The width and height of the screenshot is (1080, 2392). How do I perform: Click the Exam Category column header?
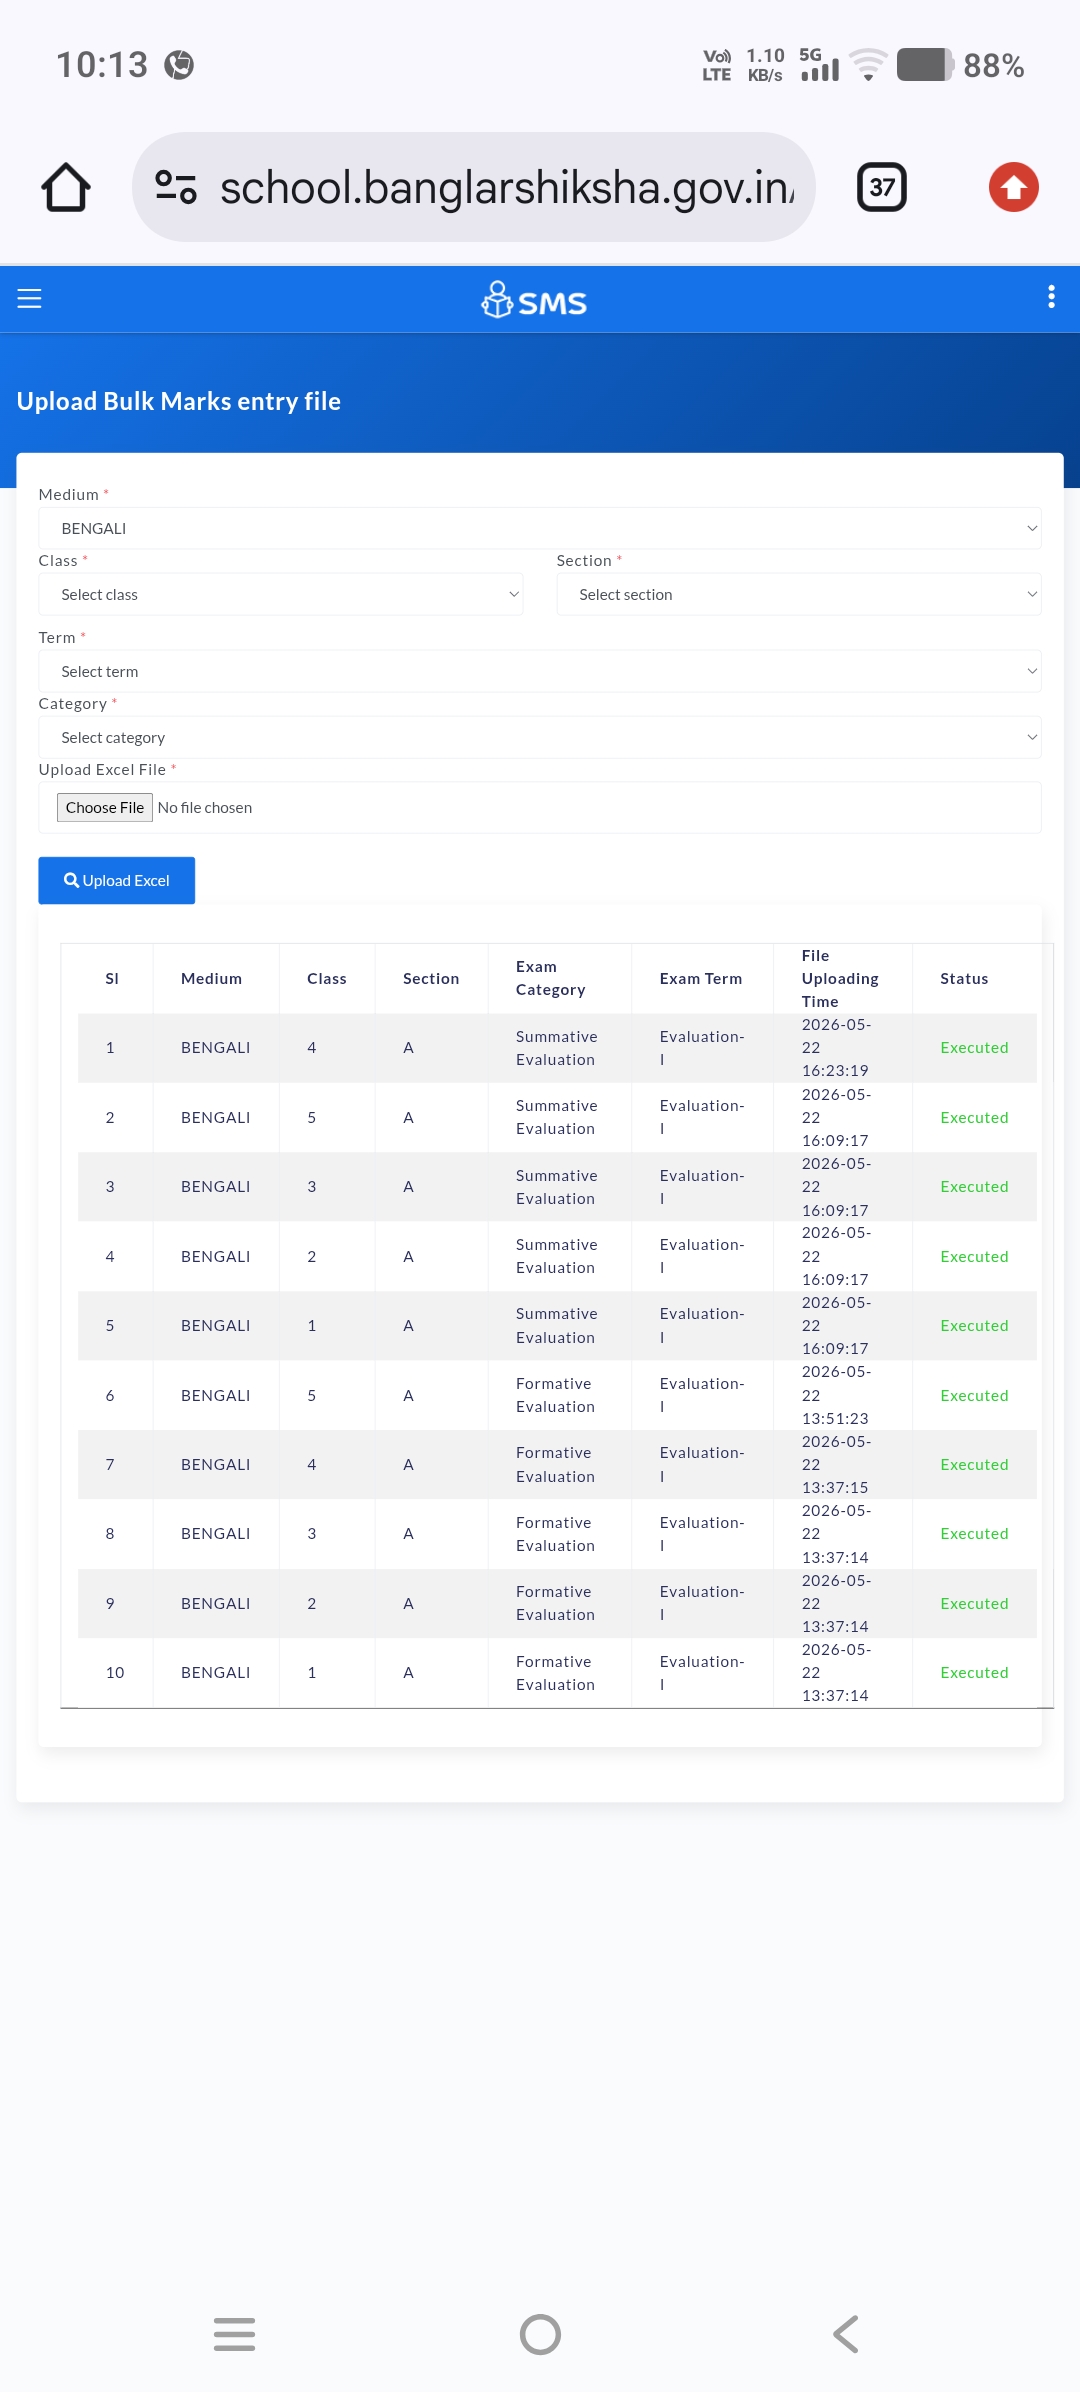point(551,978)
